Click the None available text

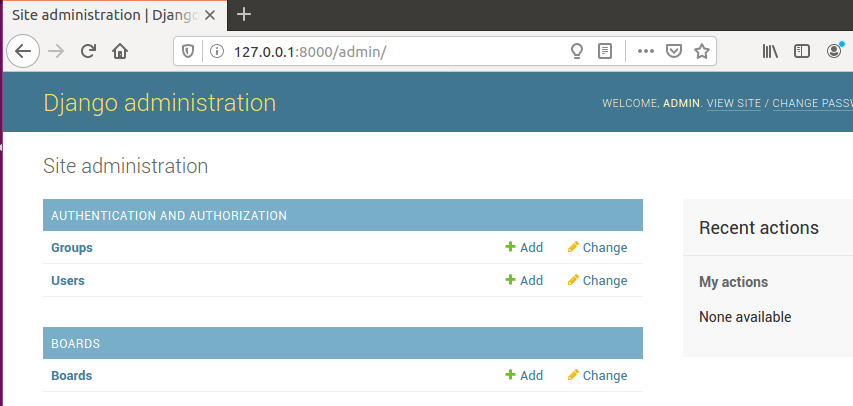coord(745,317)
